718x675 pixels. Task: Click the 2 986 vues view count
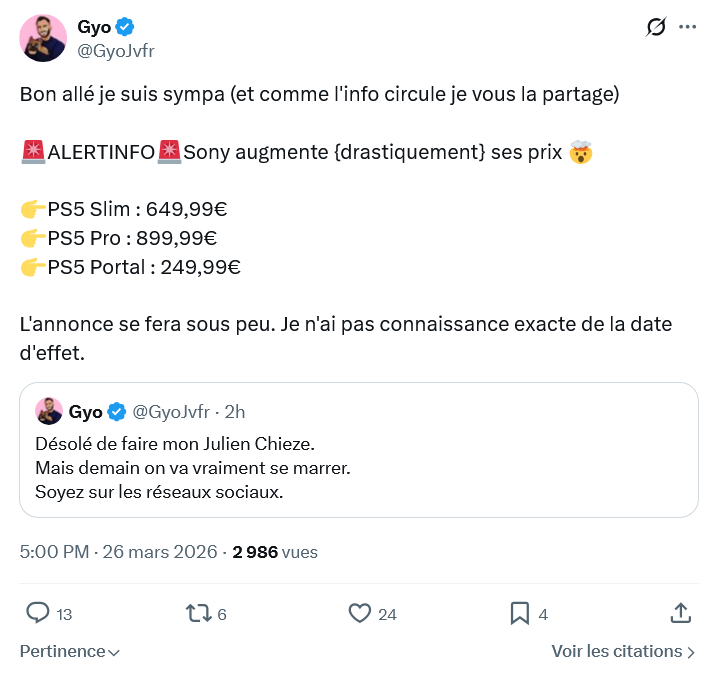pos(275,551)
